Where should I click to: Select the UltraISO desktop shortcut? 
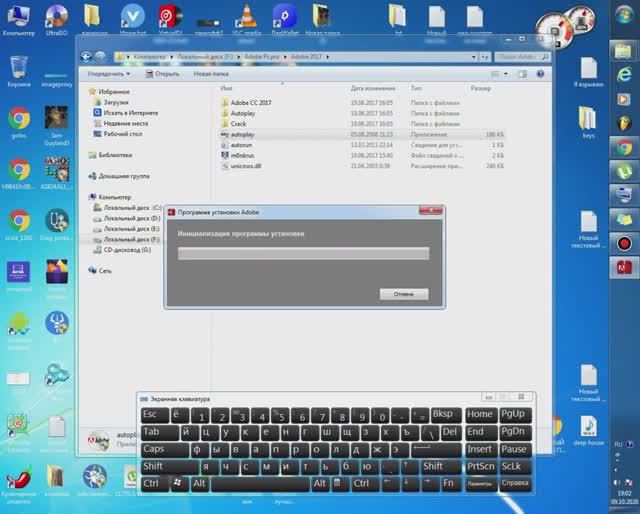click(x=56, y=20)
